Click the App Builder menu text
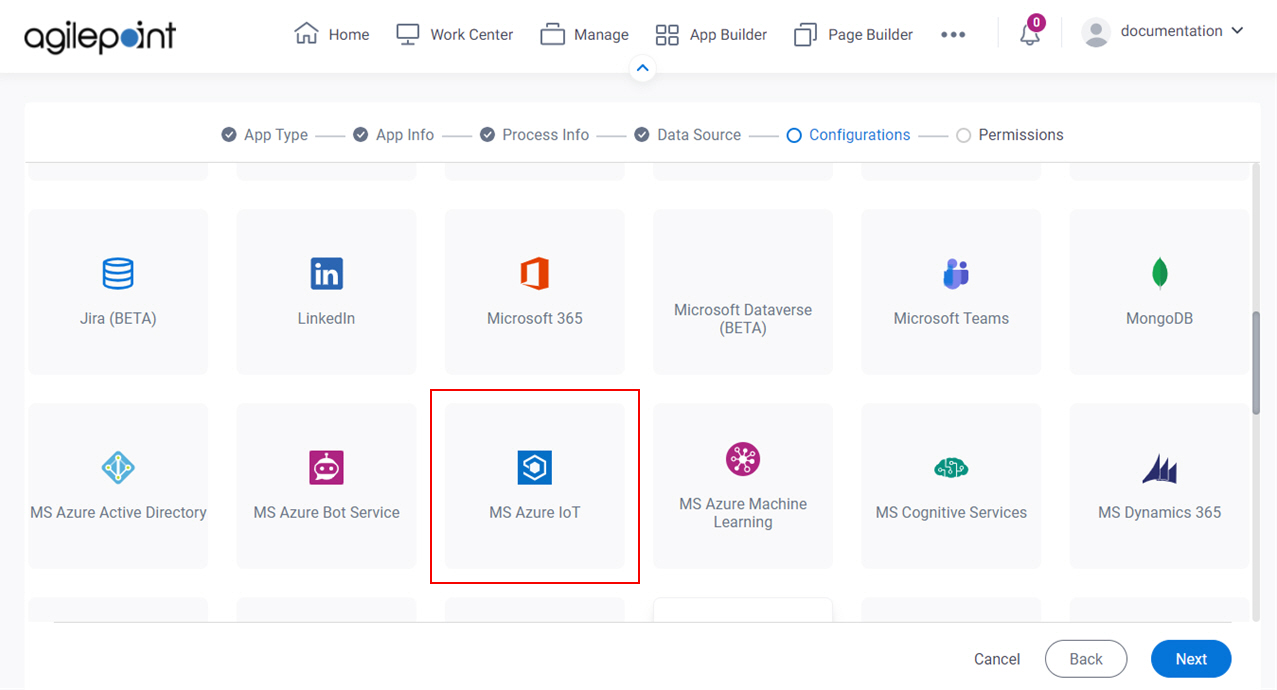Screen dimensions: 1277x690 pyautogui.click(x=729, y=35)
